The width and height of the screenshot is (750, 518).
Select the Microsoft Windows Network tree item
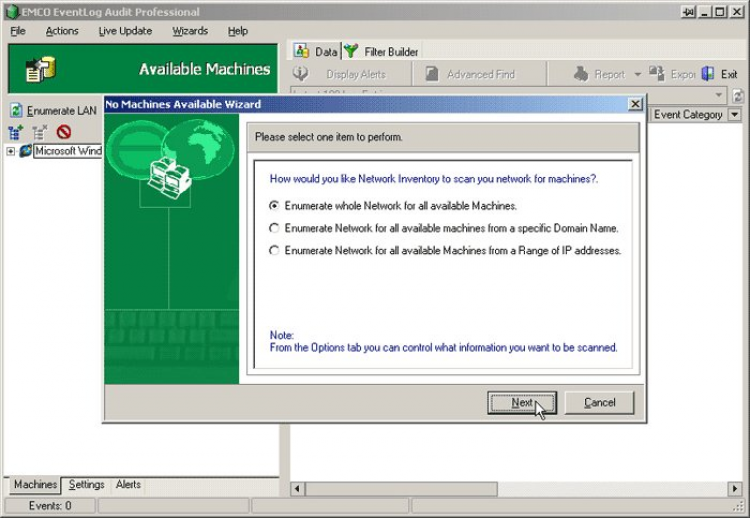[x=68, y=151]
